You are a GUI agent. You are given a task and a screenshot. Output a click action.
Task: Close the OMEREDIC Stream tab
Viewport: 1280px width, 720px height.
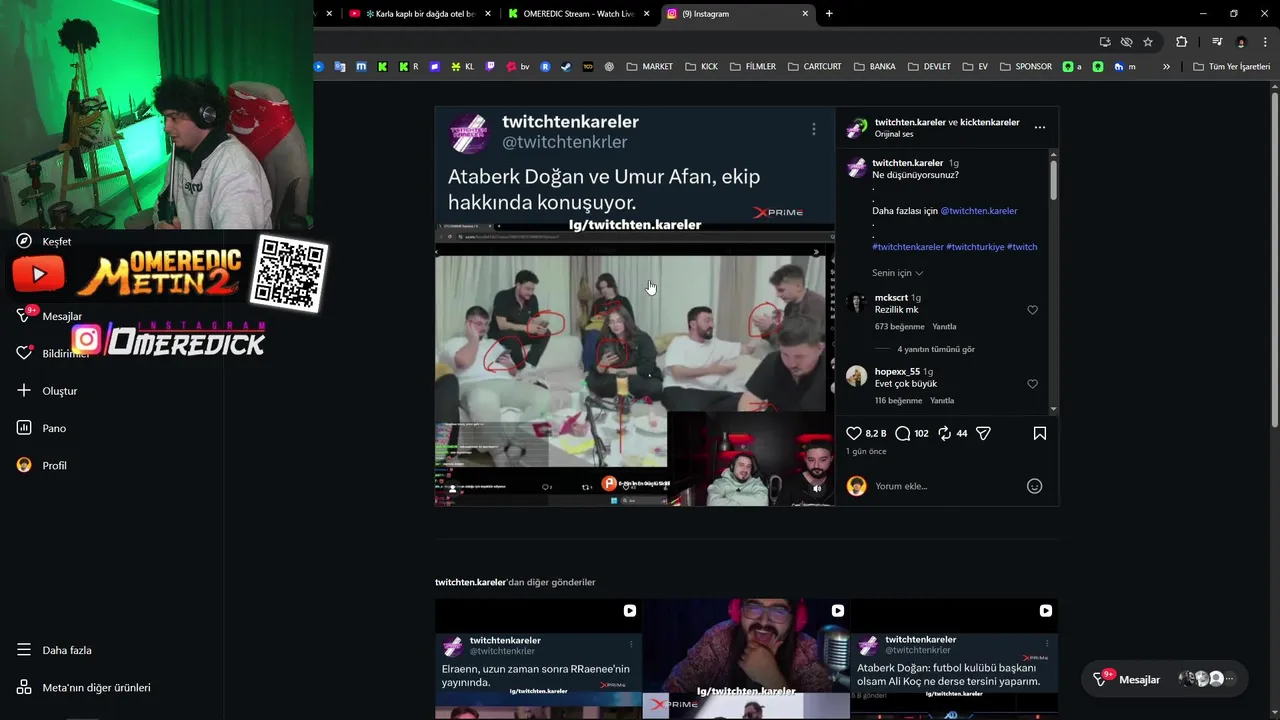click(647, 14)
